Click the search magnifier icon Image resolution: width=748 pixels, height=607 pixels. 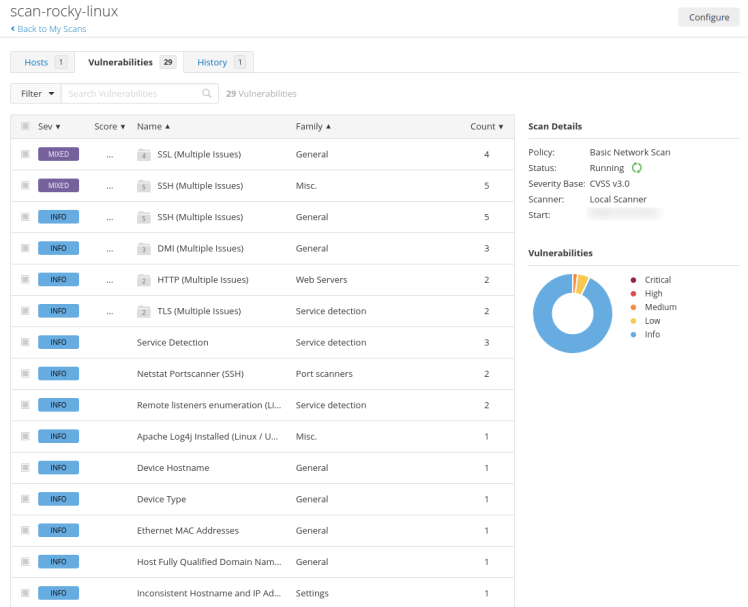pos(207,93)
